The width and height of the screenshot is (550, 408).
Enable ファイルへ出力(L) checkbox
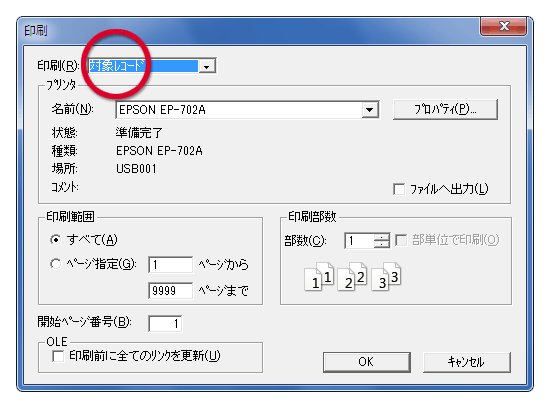click(399, 189)
